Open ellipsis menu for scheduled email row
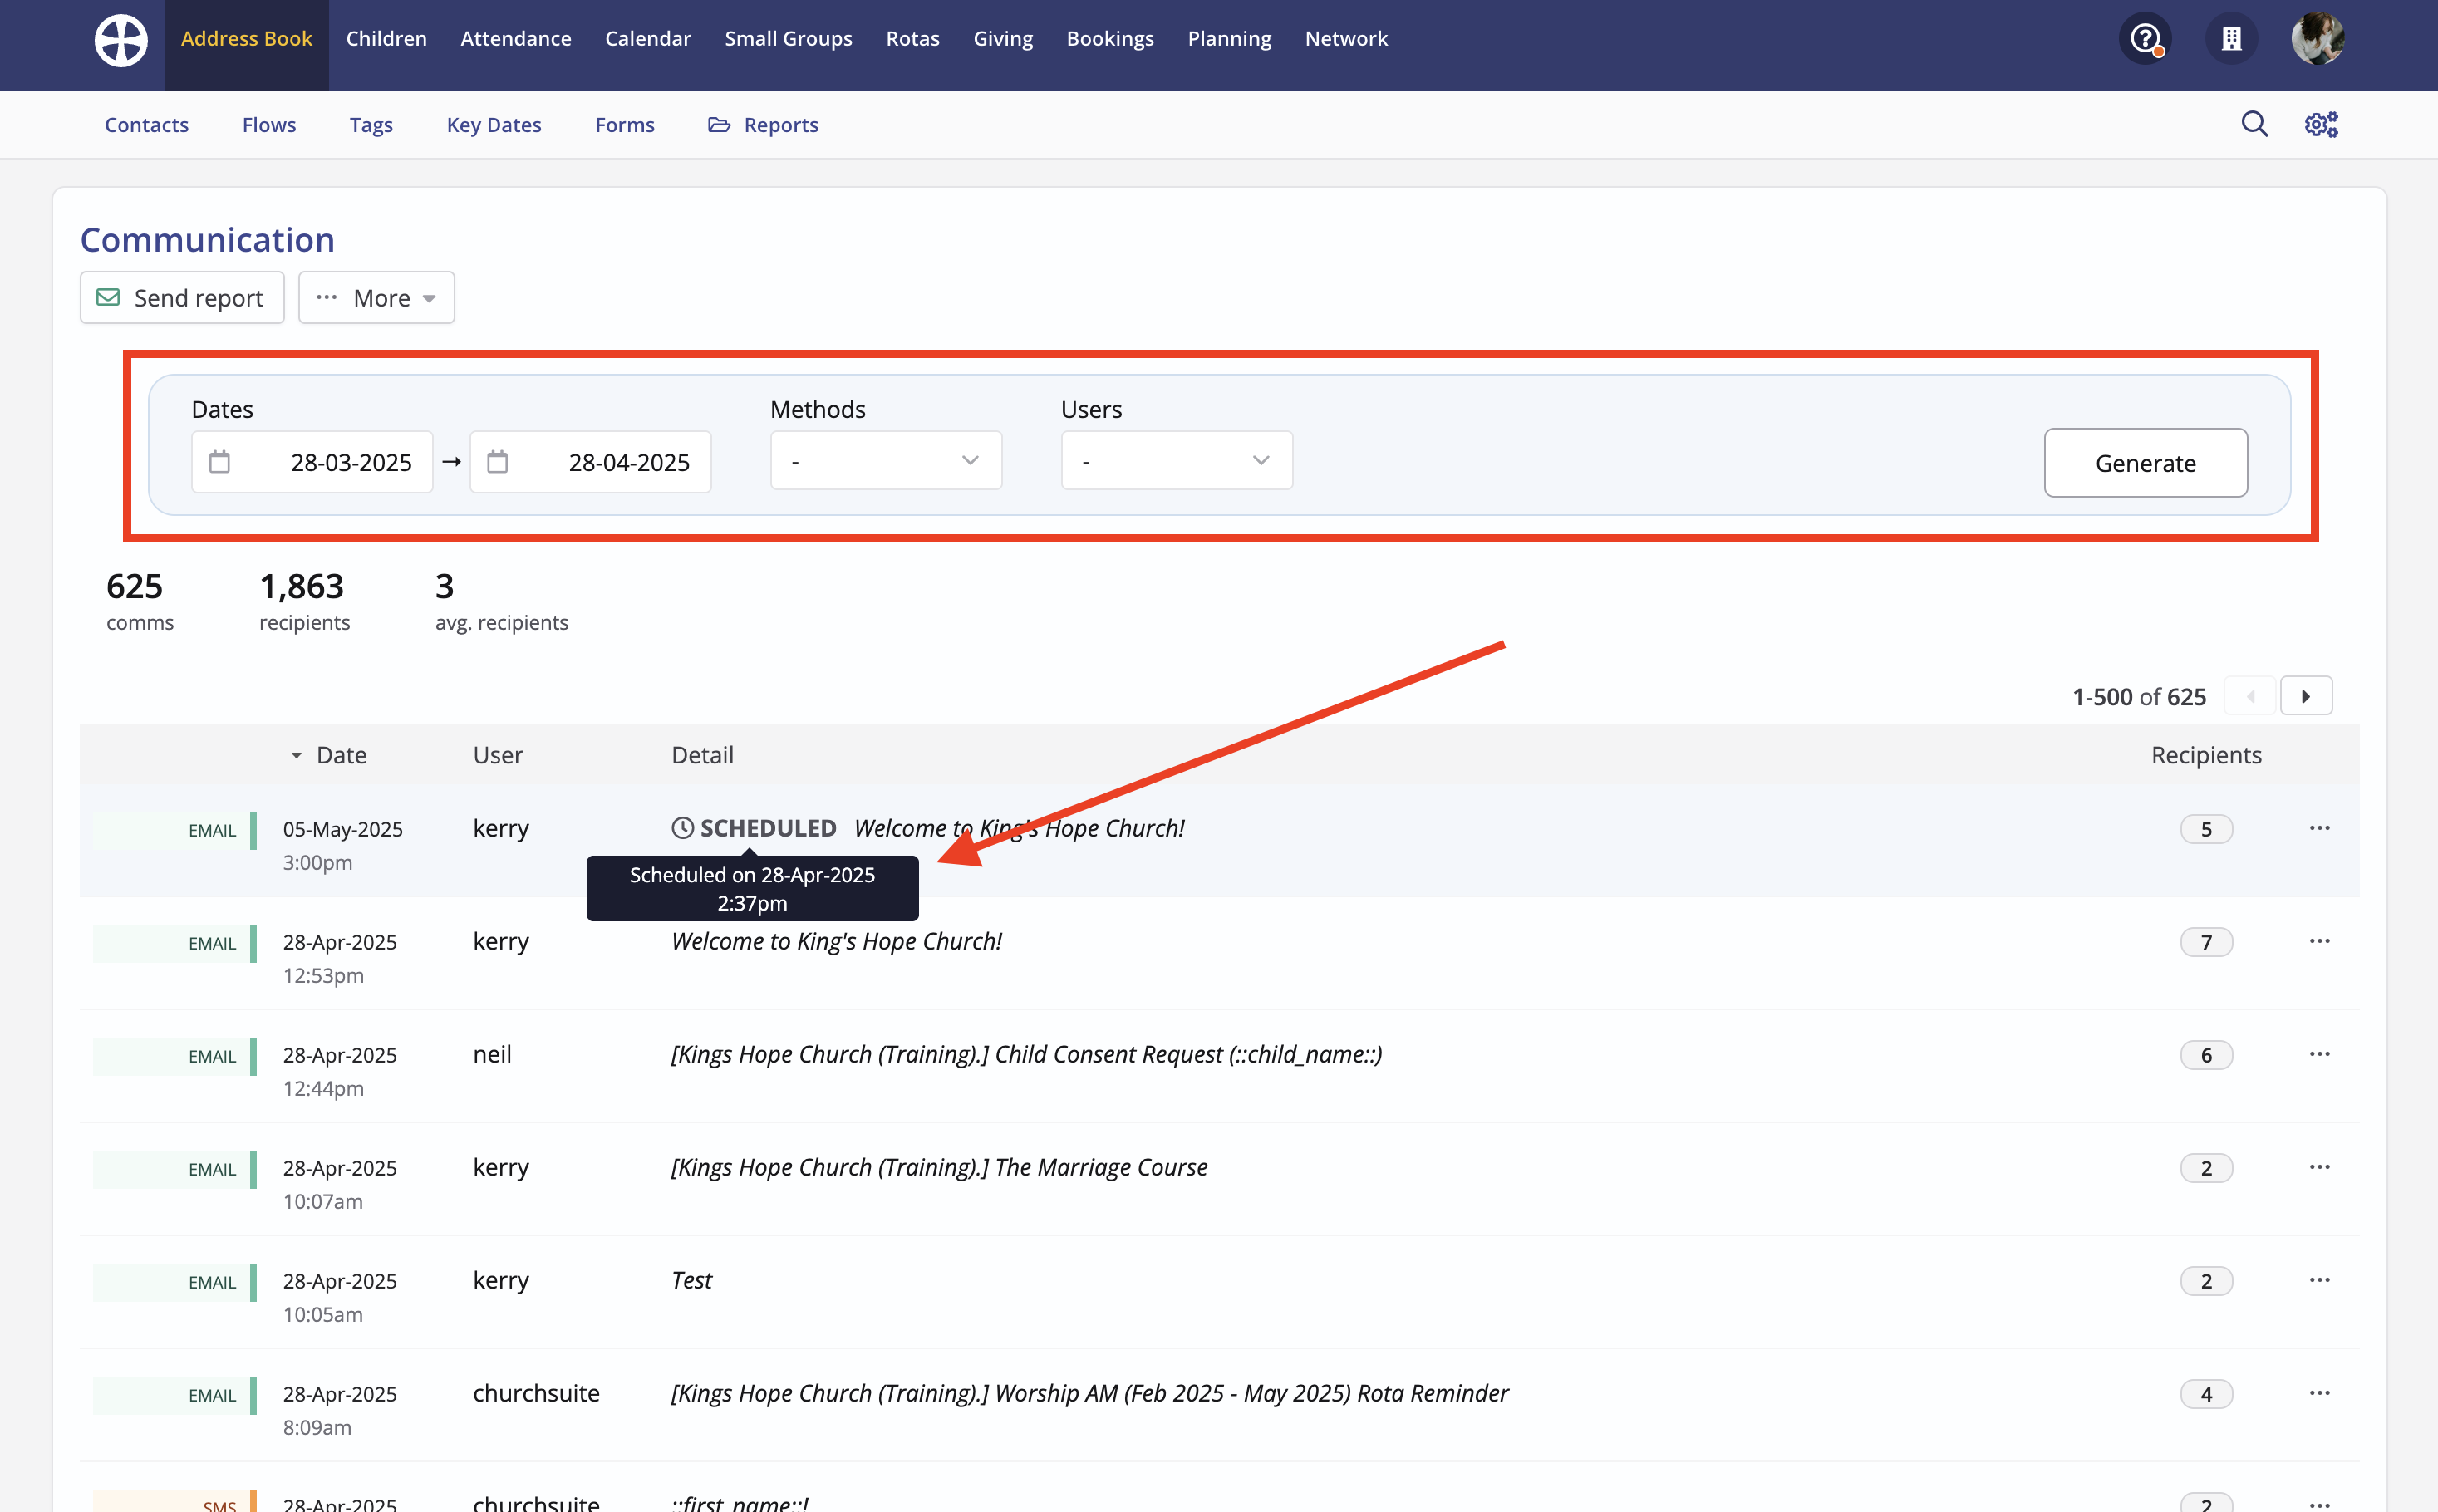 (x=2319, y=828)
